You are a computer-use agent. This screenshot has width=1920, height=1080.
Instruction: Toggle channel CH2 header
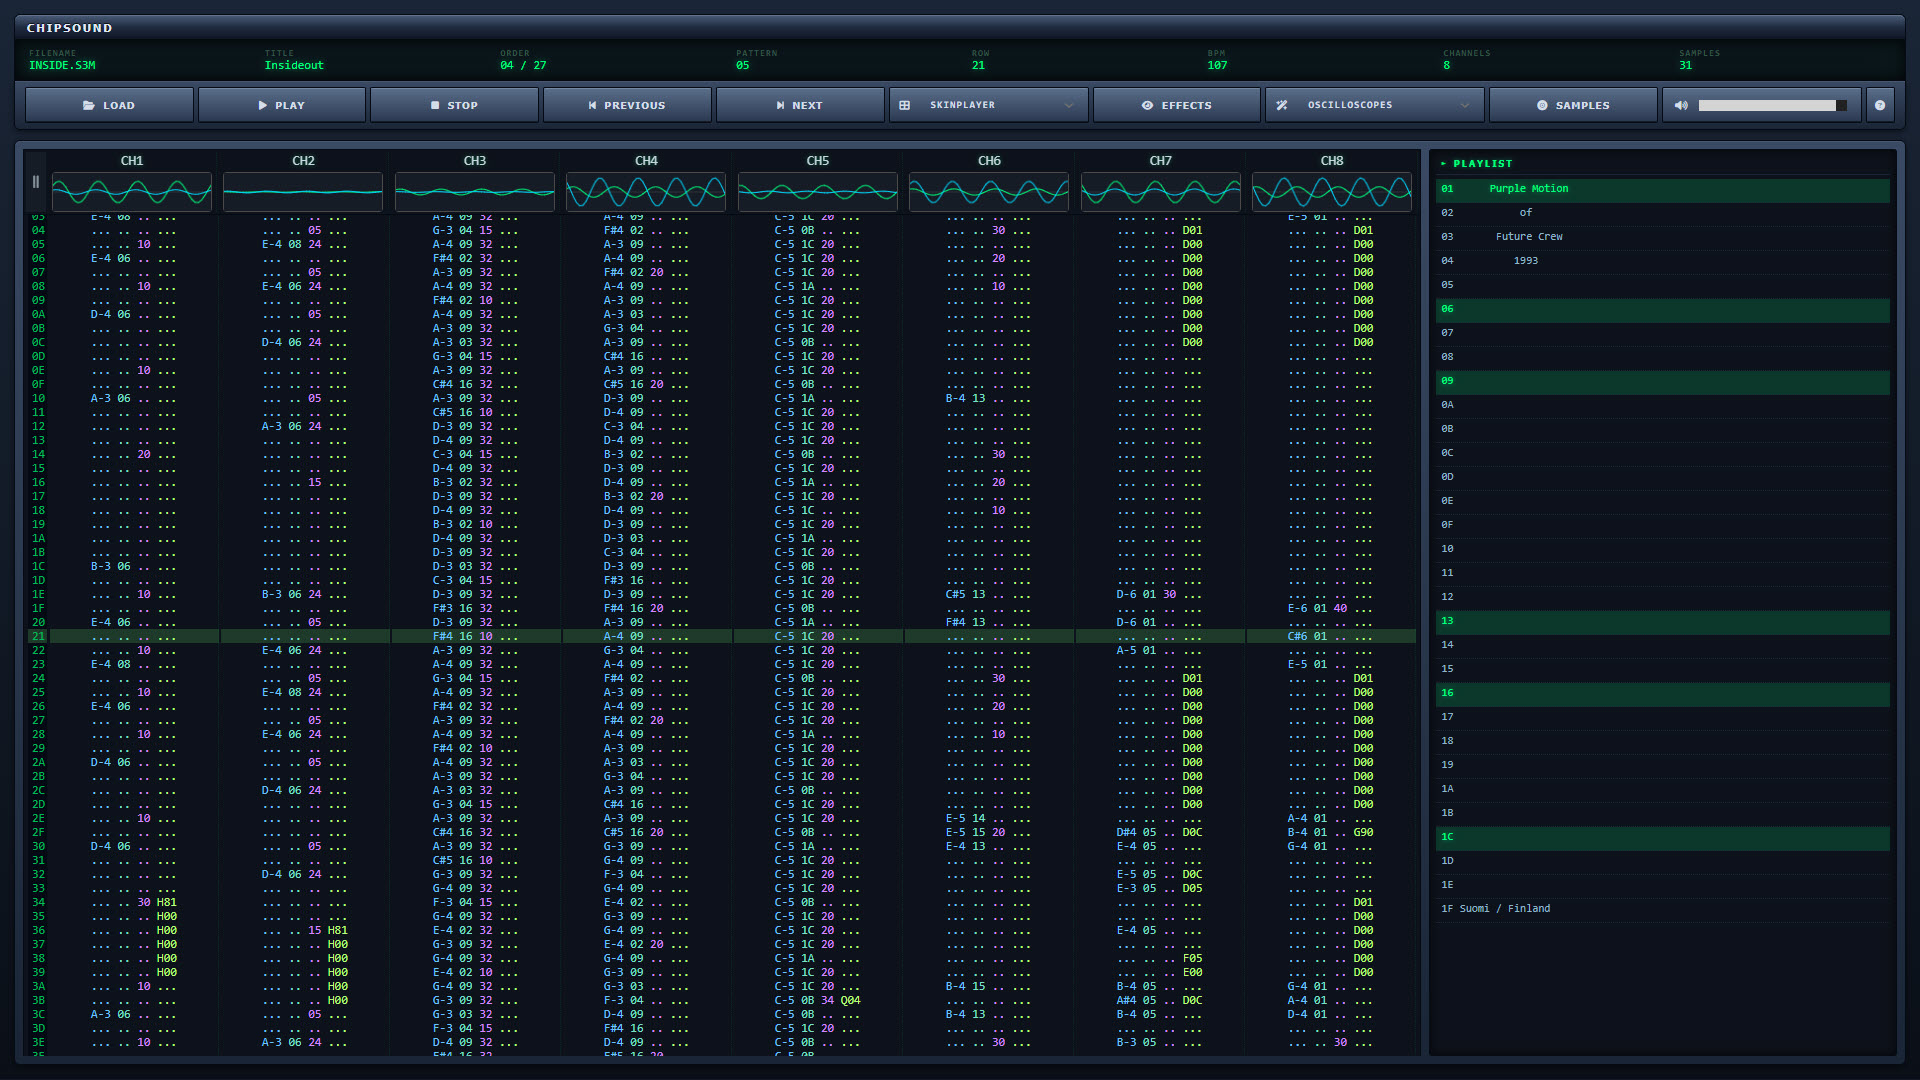[x=303, y=160]
